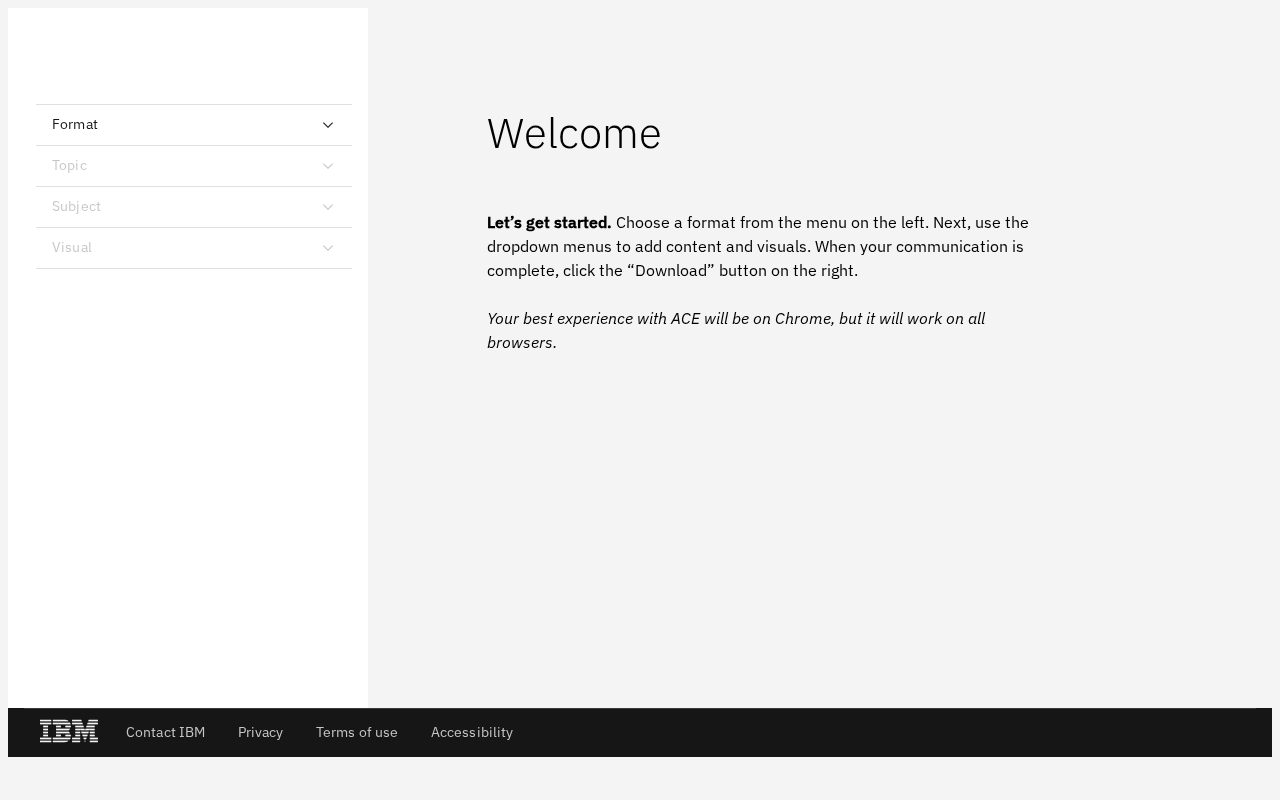Expand the Topic accordion section

tap(194, 166)
